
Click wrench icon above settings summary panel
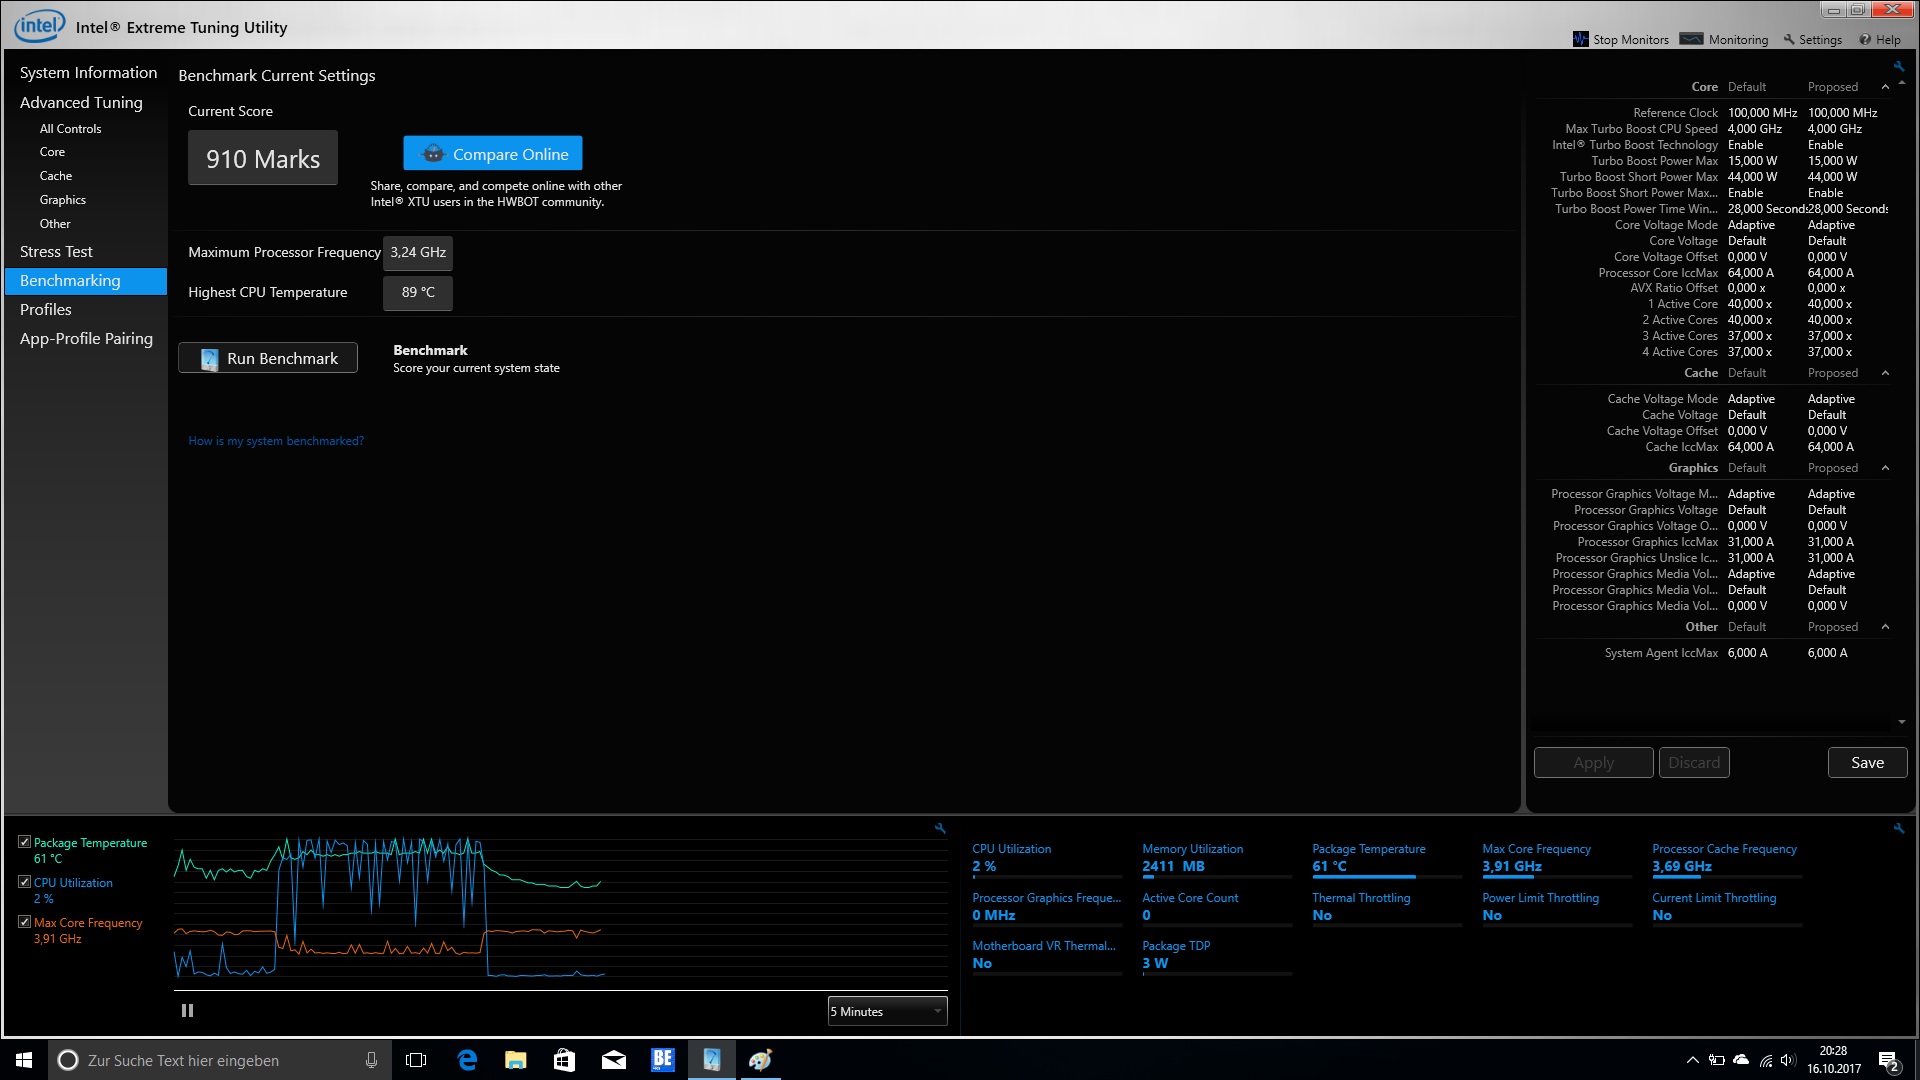pyautogui.click(x=1898, y=67)
